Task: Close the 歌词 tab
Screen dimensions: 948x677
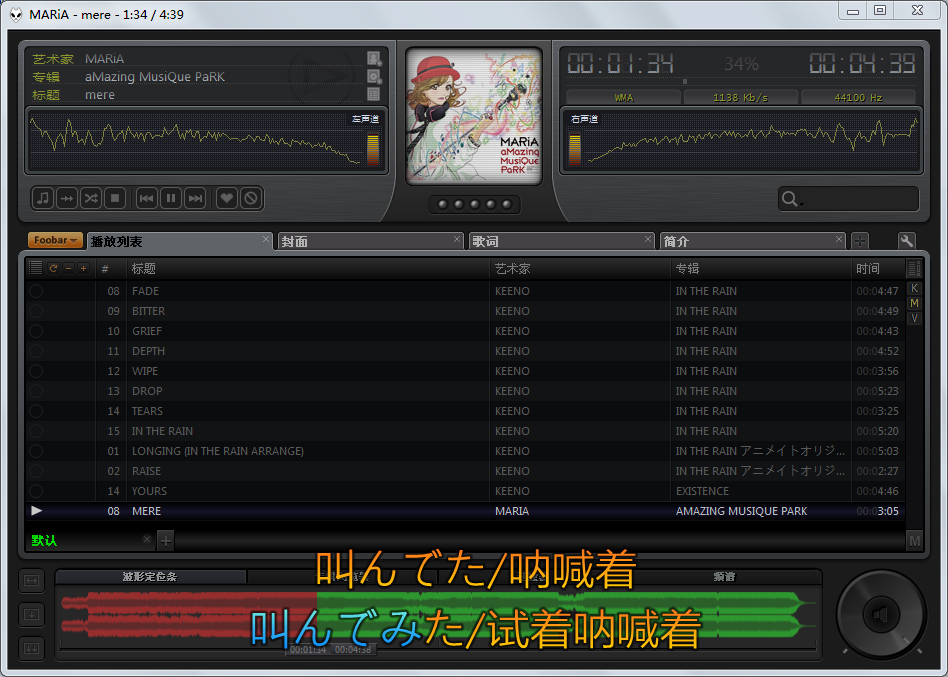Action: [648, 239]
